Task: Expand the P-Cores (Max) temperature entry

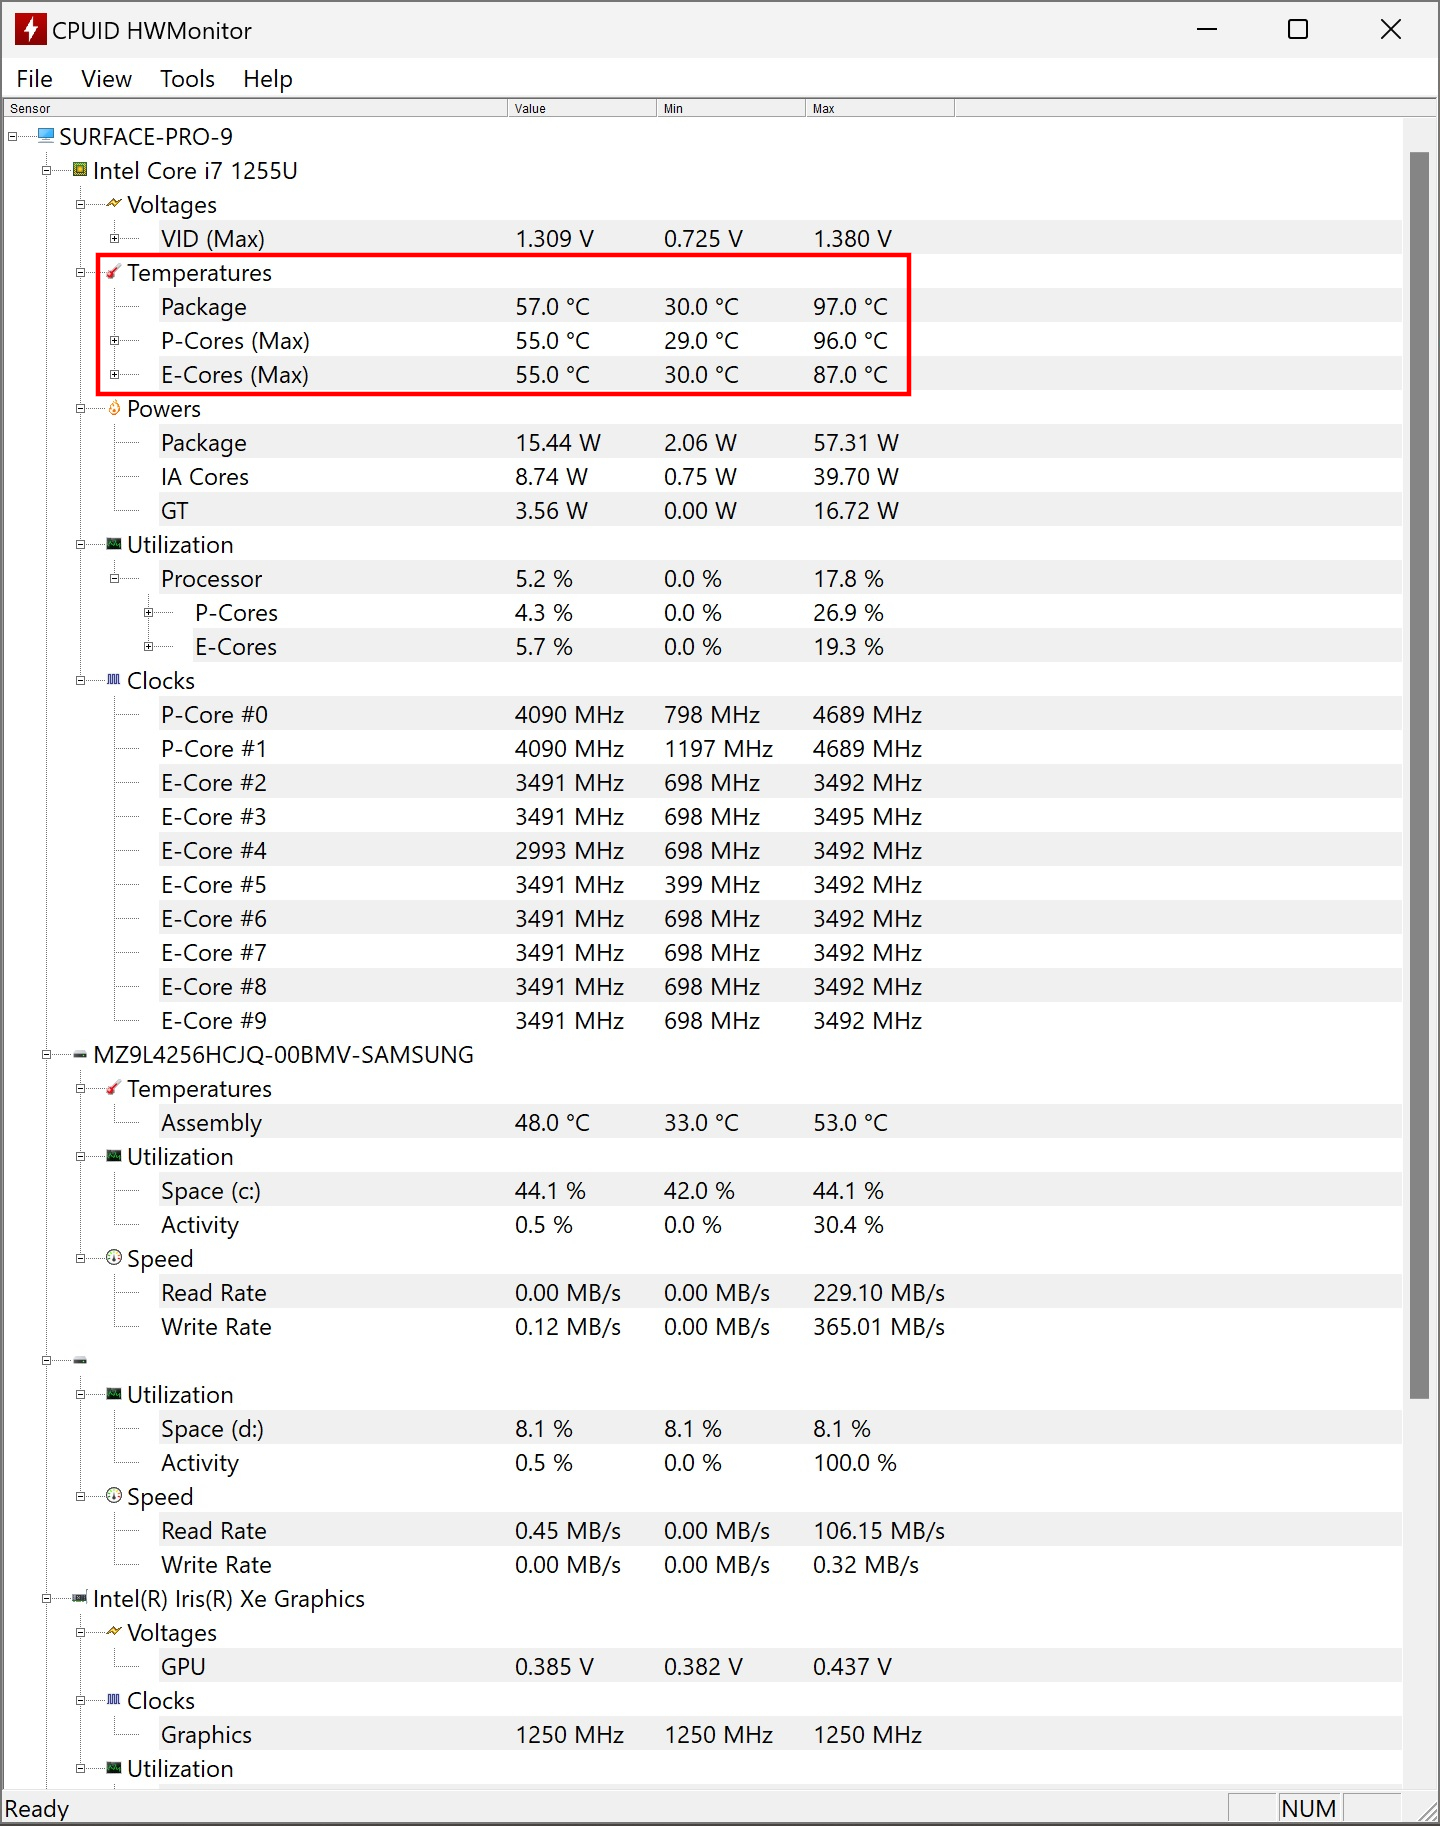Action: 114,340
